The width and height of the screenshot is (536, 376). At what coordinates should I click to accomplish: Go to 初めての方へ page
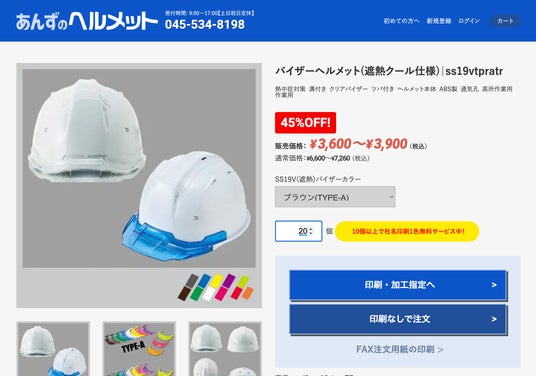(401, 21)
